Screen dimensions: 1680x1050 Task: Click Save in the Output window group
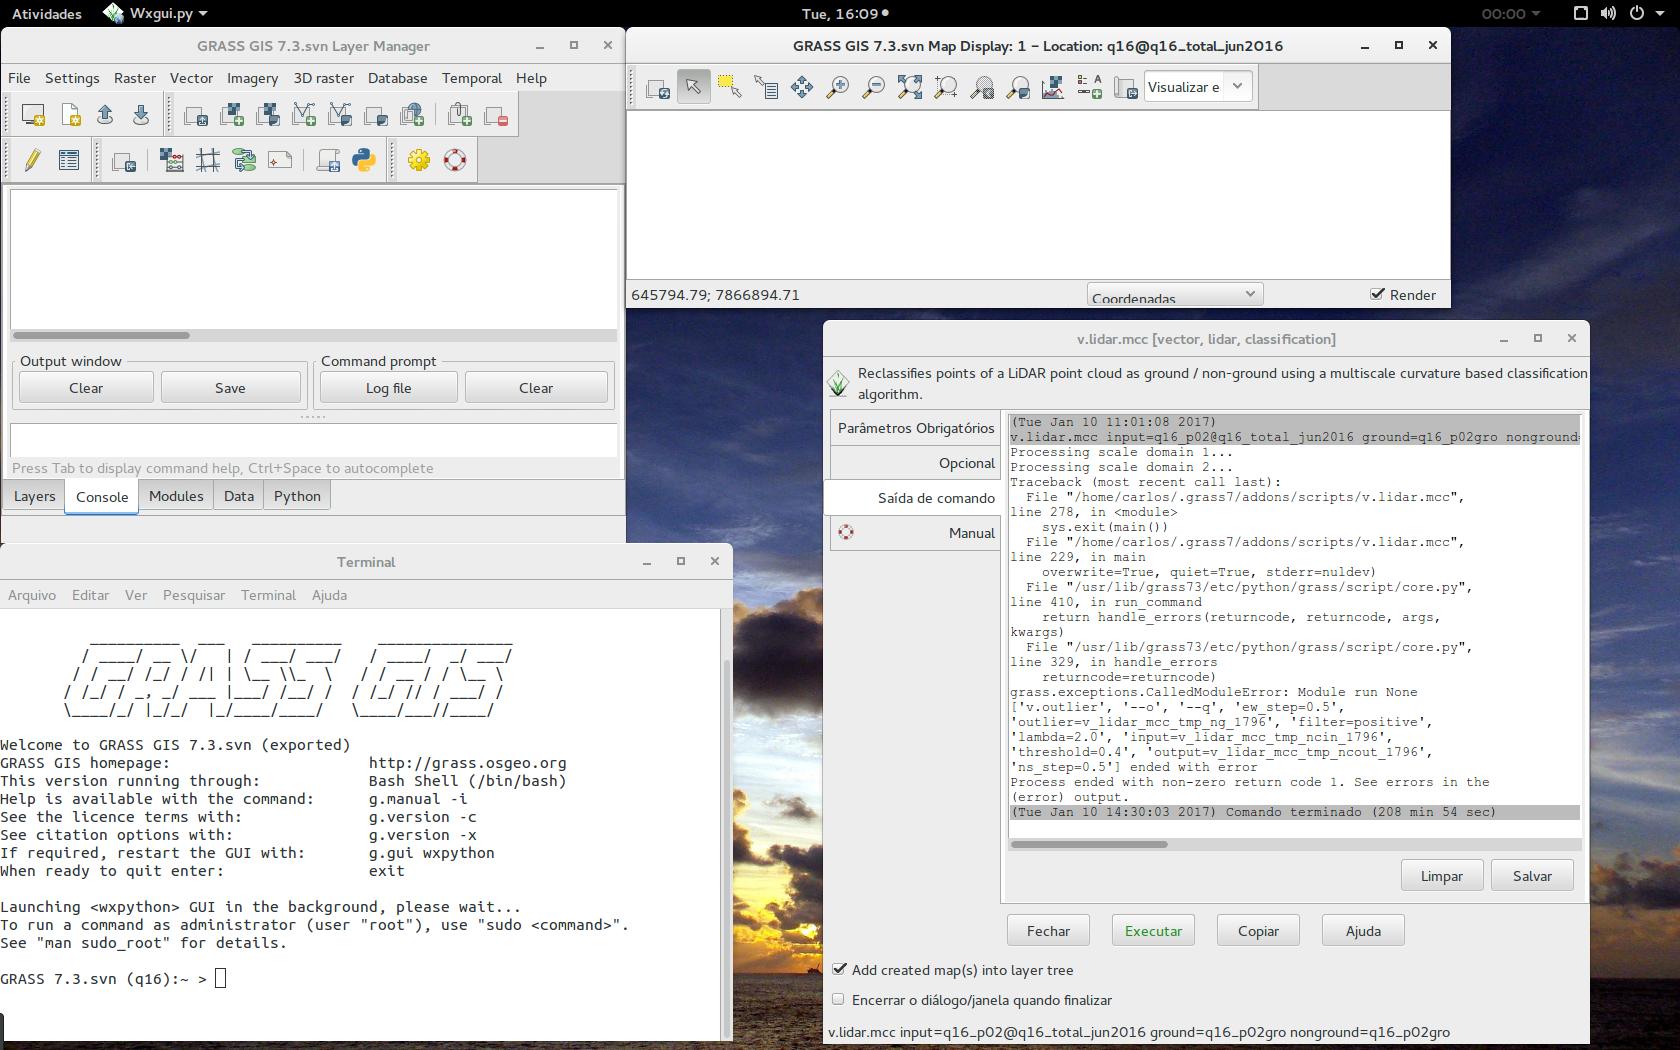point(230,388)
